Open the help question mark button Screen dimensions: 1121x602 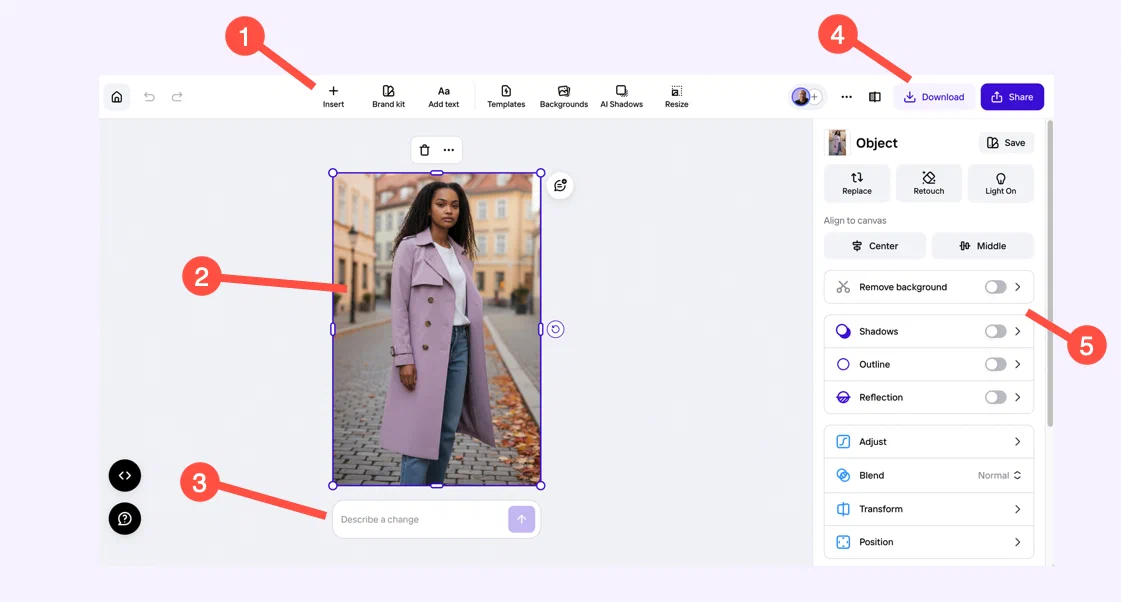(124, 518)
